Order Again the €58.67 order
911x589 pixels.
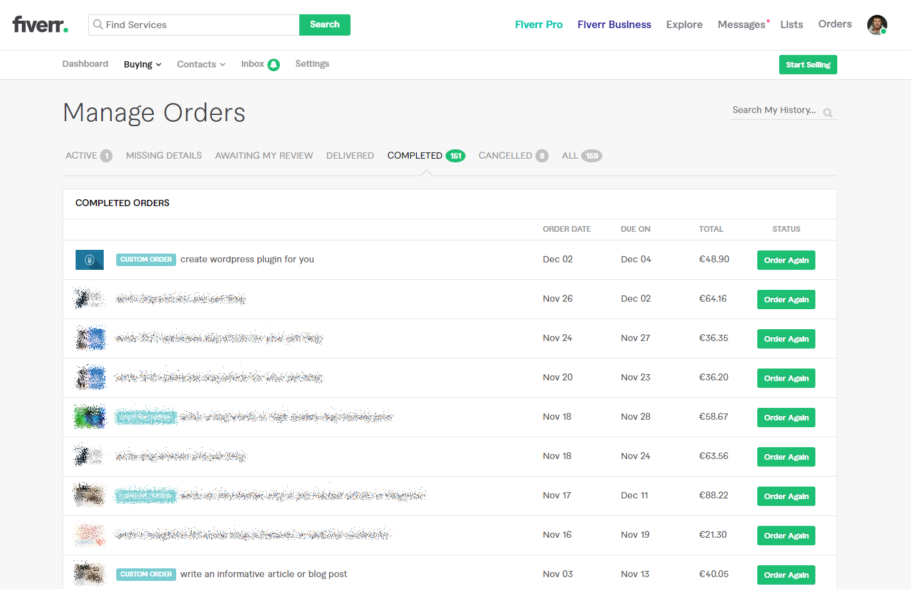[786, 418]
